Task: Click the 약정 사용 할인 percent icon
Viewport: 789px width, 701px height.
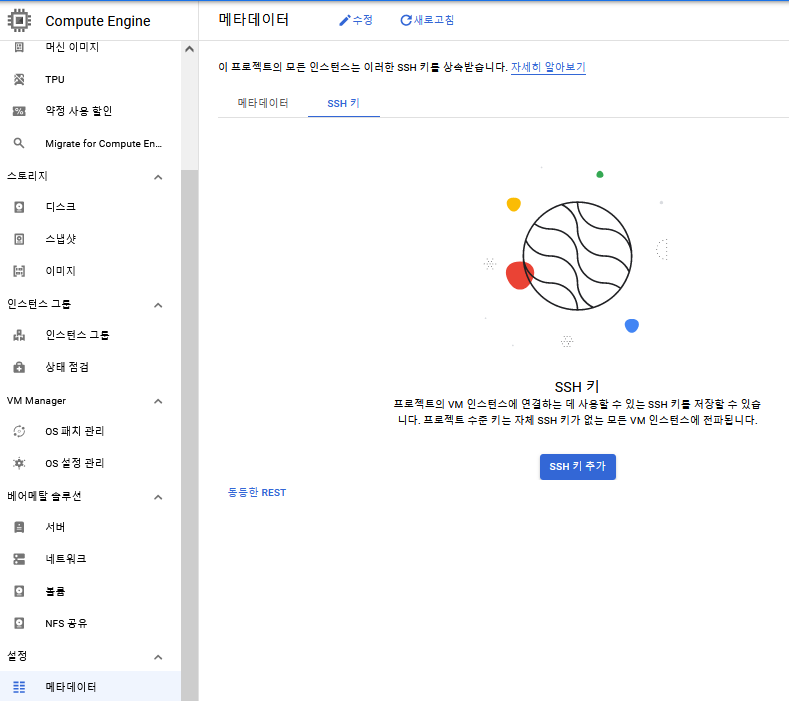Action: click(x=19, y=111)
